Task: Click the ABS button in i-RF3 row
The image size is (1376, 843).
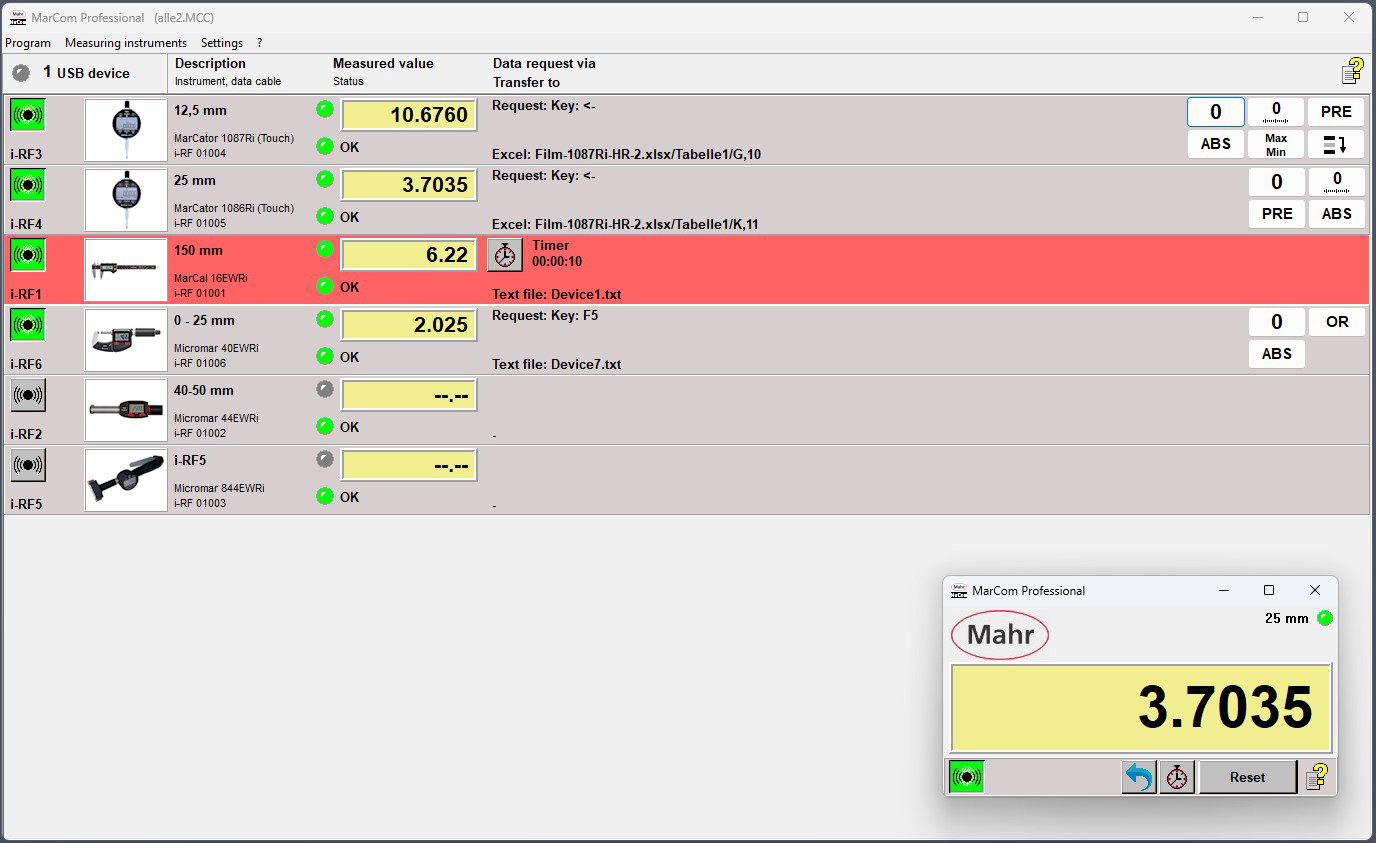Action: 1216,144
